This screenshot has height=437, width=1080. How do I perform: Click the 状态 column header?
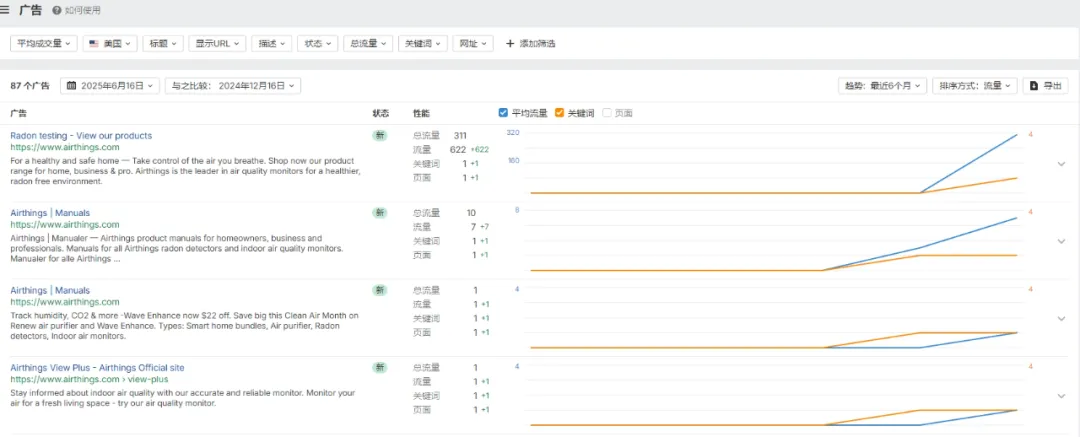(381, 113)
